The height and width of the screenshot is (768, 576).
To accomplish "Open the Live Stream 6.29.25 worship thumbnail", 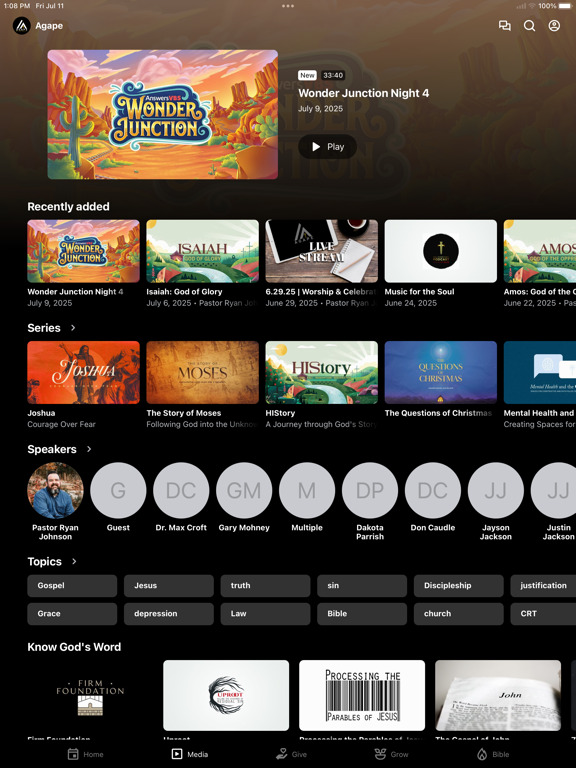I will [321, 251].
